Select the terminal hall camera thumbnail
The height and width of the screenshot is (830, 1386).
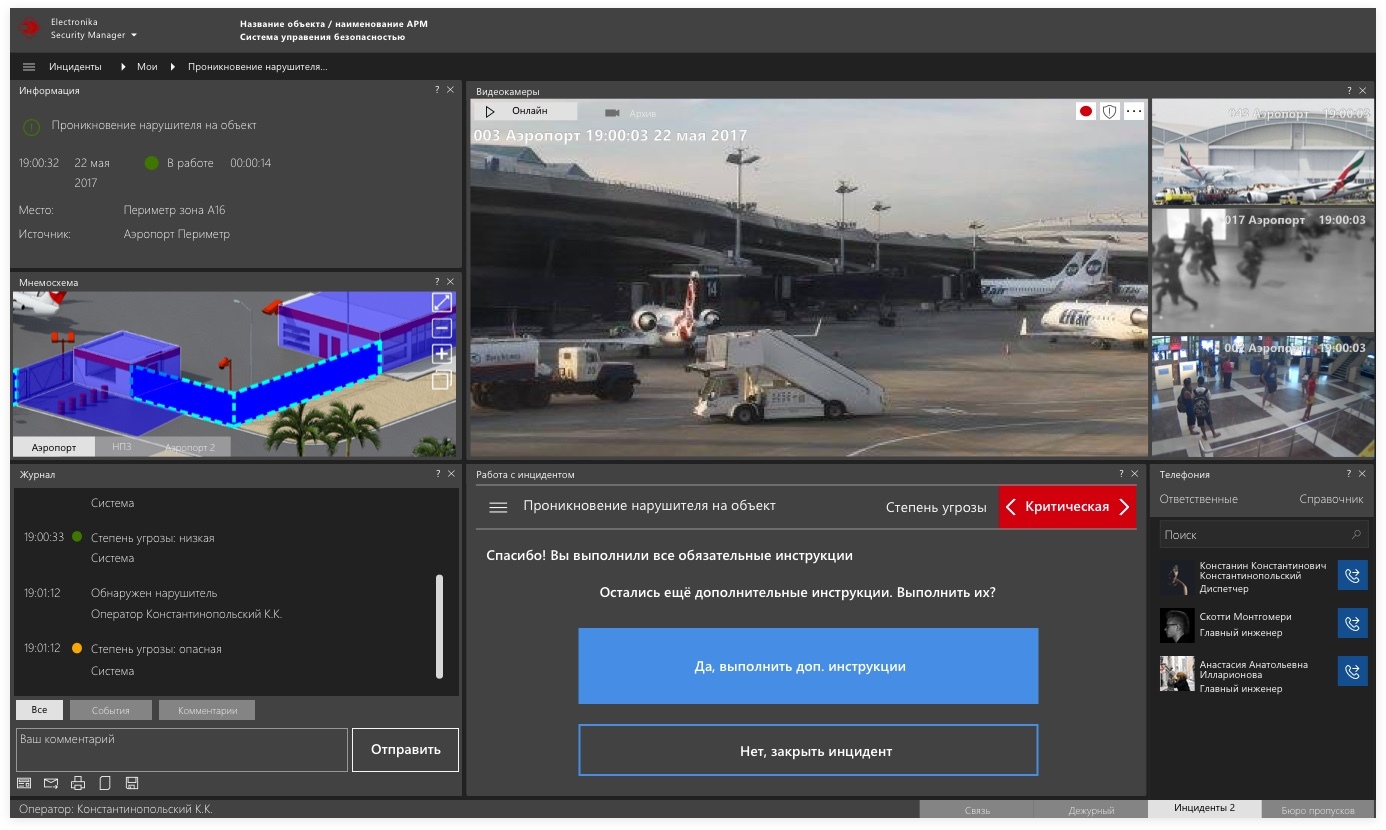[x=1263, y=397]
